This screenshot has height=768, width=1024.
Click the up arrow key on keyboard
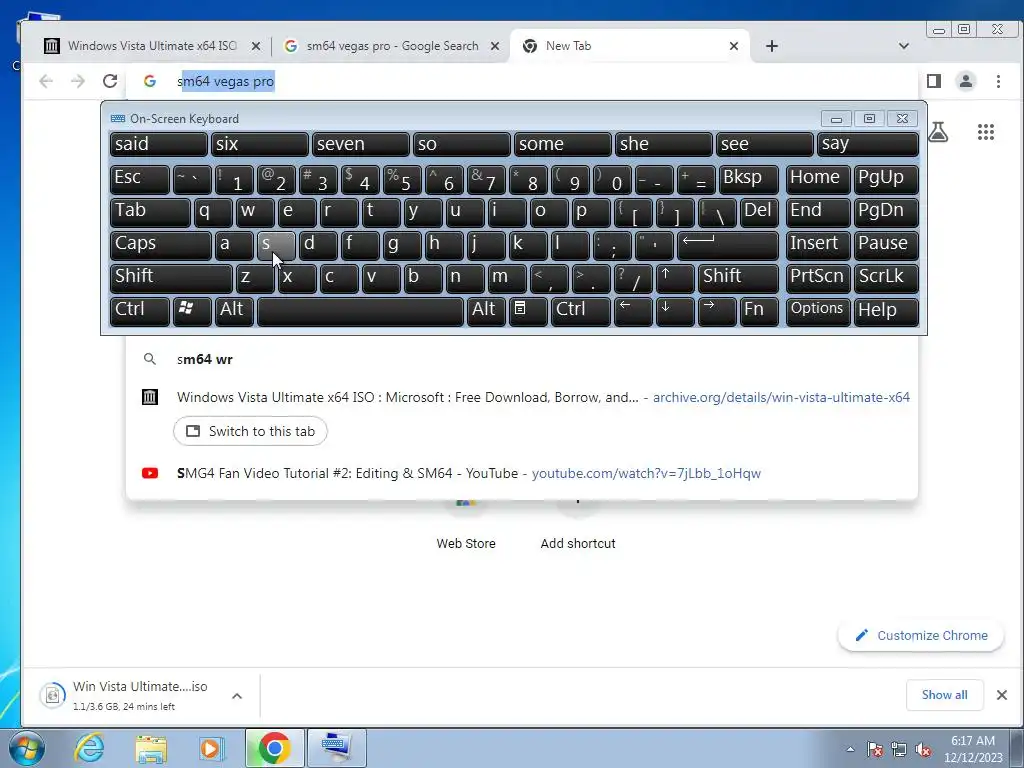pyautogui.click(x=675, y=278)
